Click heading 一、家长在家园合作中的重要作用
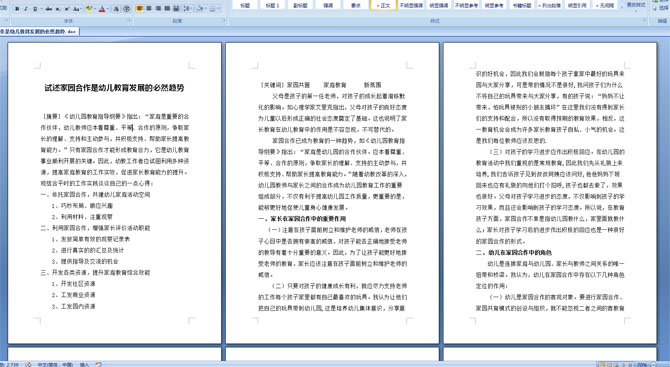670x367 pixels. (x=302, y=219)
